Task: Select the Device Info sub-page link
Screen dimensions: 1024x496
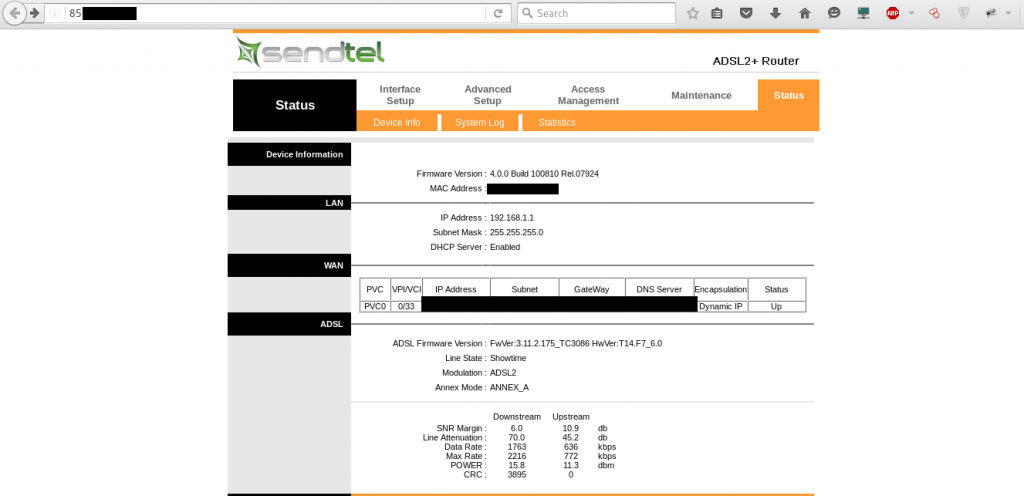Action: pos(396,122)
